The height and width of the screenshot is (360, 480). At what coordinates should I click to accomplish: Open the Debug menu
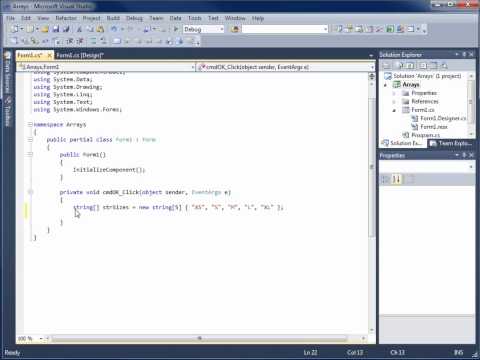134,18
